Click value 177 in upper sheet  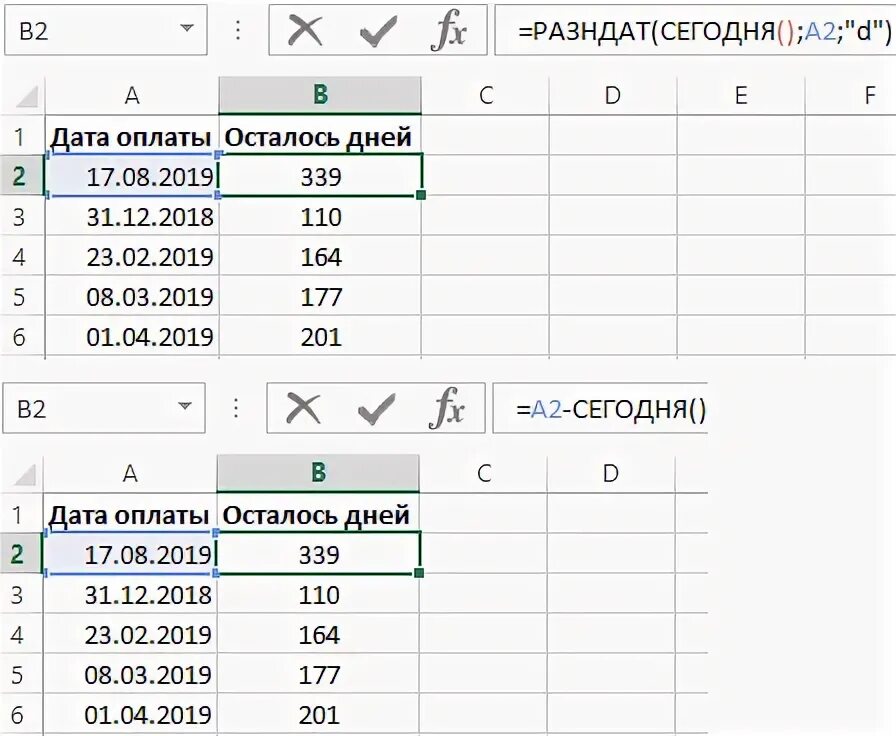coord(320,296)
